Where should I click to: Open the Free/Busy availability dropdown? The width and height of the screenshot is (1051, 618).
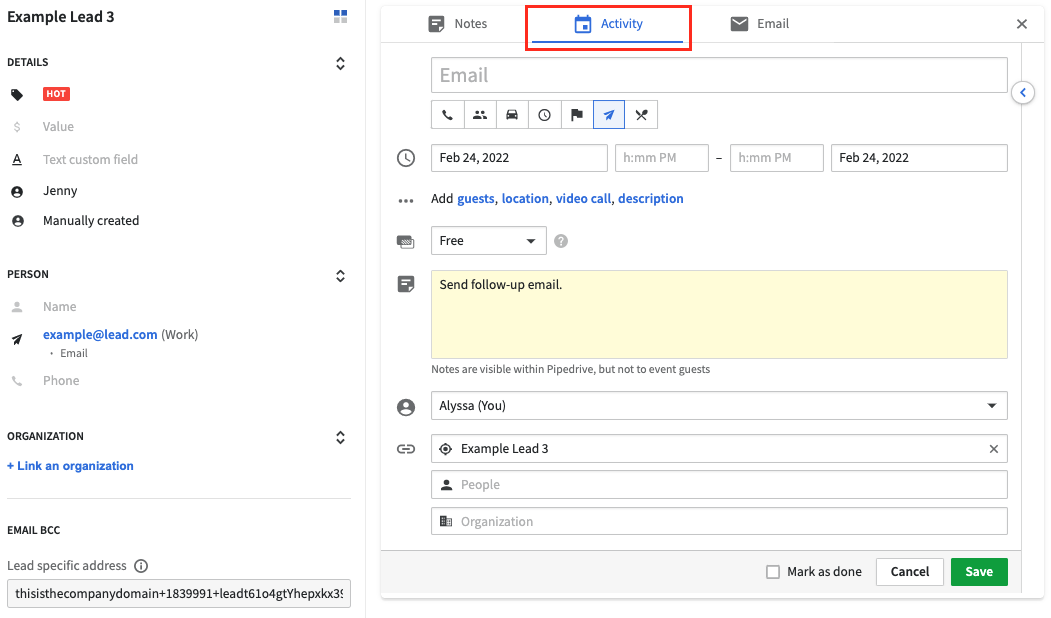489,241
